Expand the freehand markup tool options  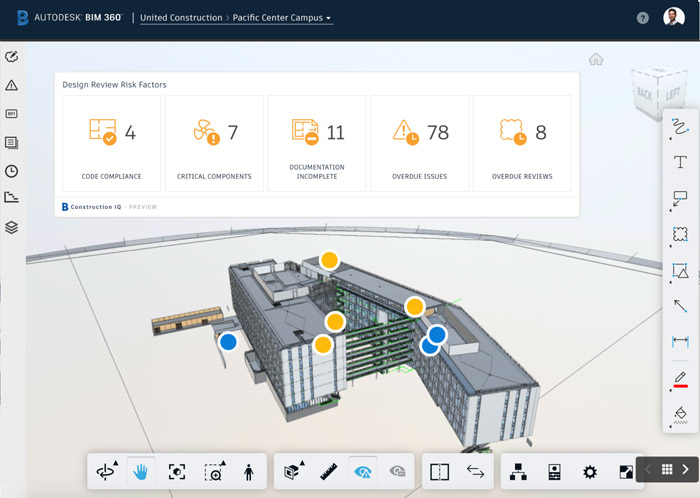(680, 126)
